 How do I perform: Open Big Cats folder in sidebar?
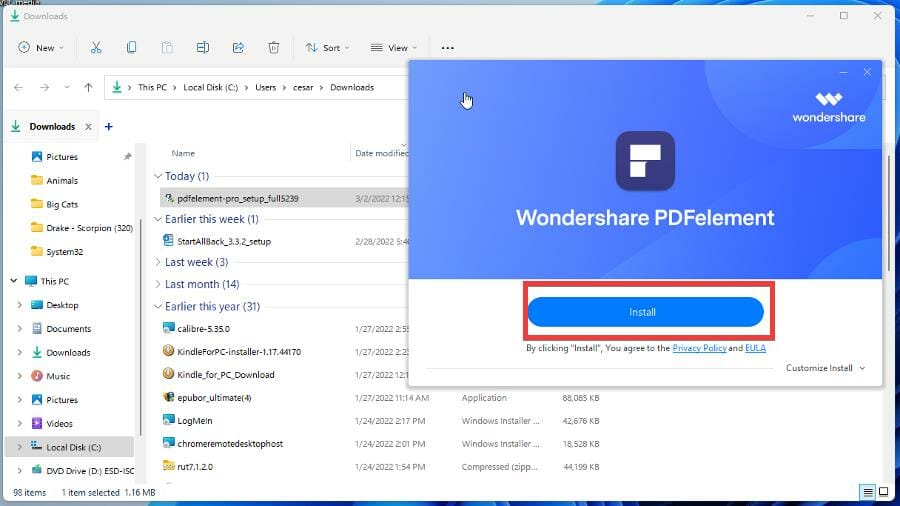pos(62,204)
